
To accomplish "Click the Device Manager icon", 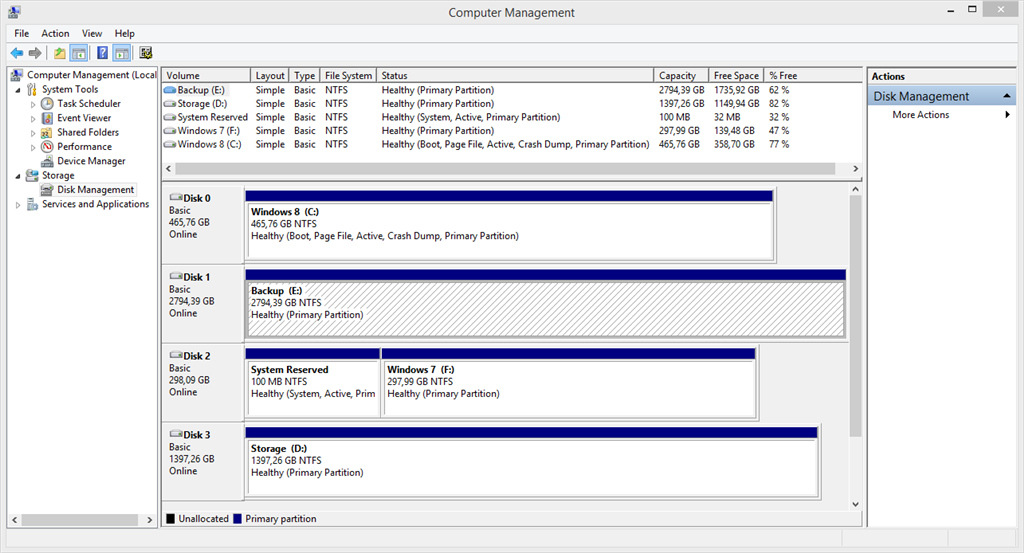I will click(47, 161).
